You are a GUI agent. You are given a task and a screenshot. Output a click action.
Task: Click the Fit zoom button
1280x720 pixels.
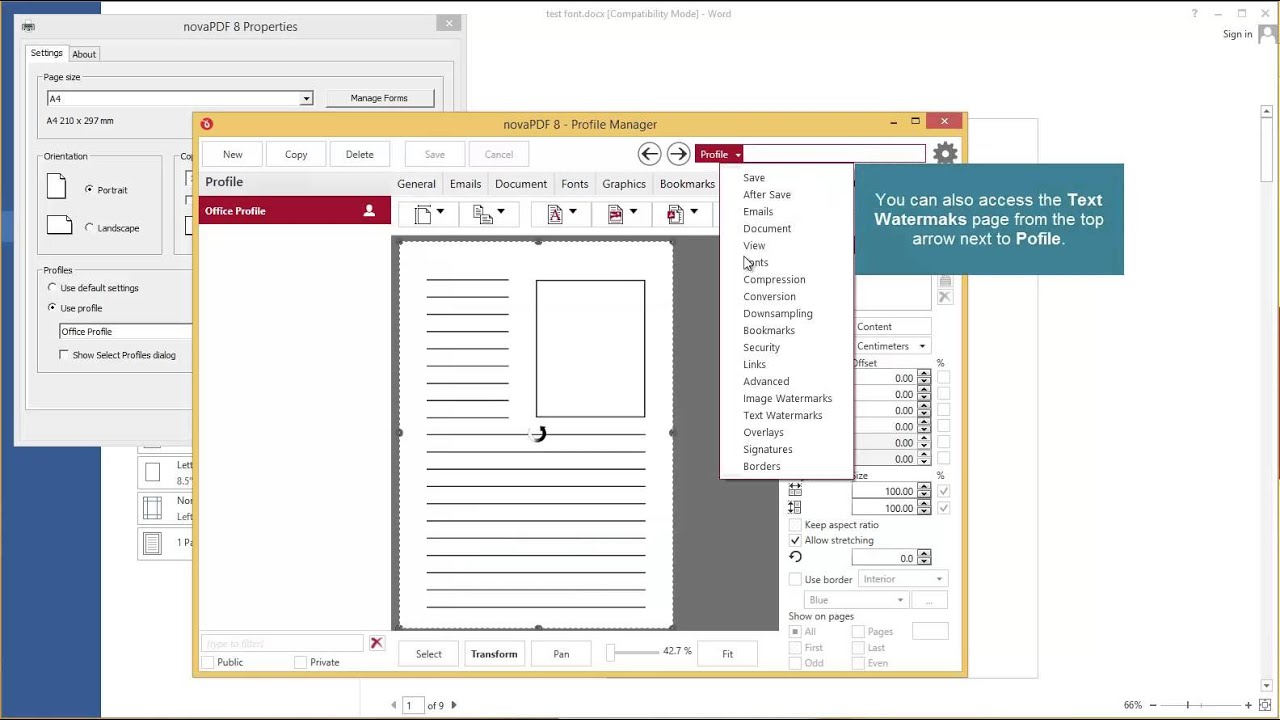(x=727, y=654)
